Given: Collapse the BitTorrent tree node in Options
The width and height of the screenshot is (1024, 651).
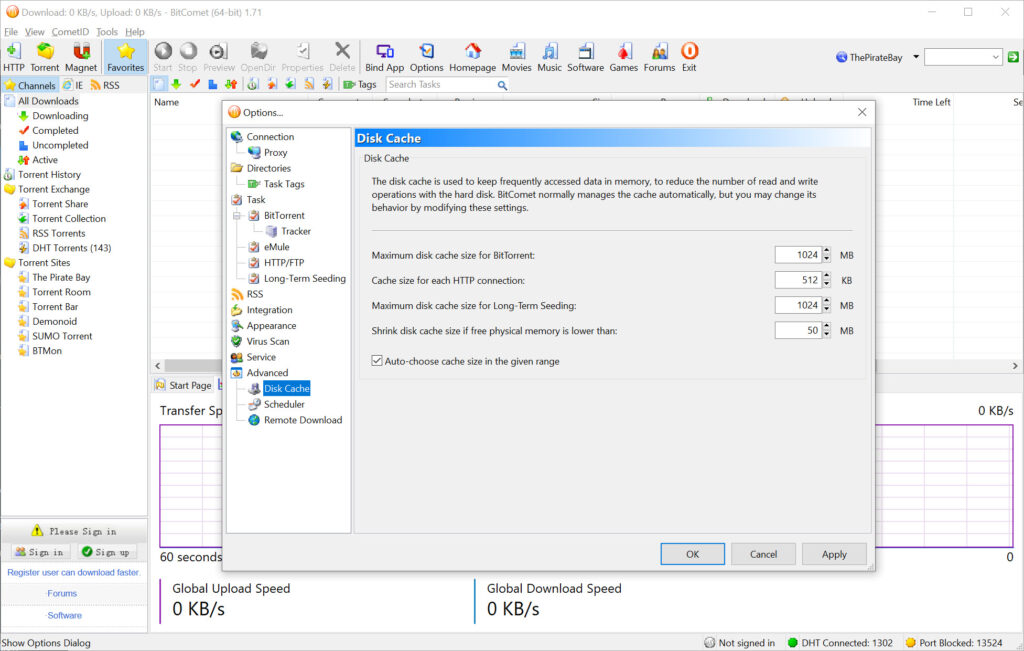Looking at the screenshot, I should pyautogui.click(x=238, y=216).
